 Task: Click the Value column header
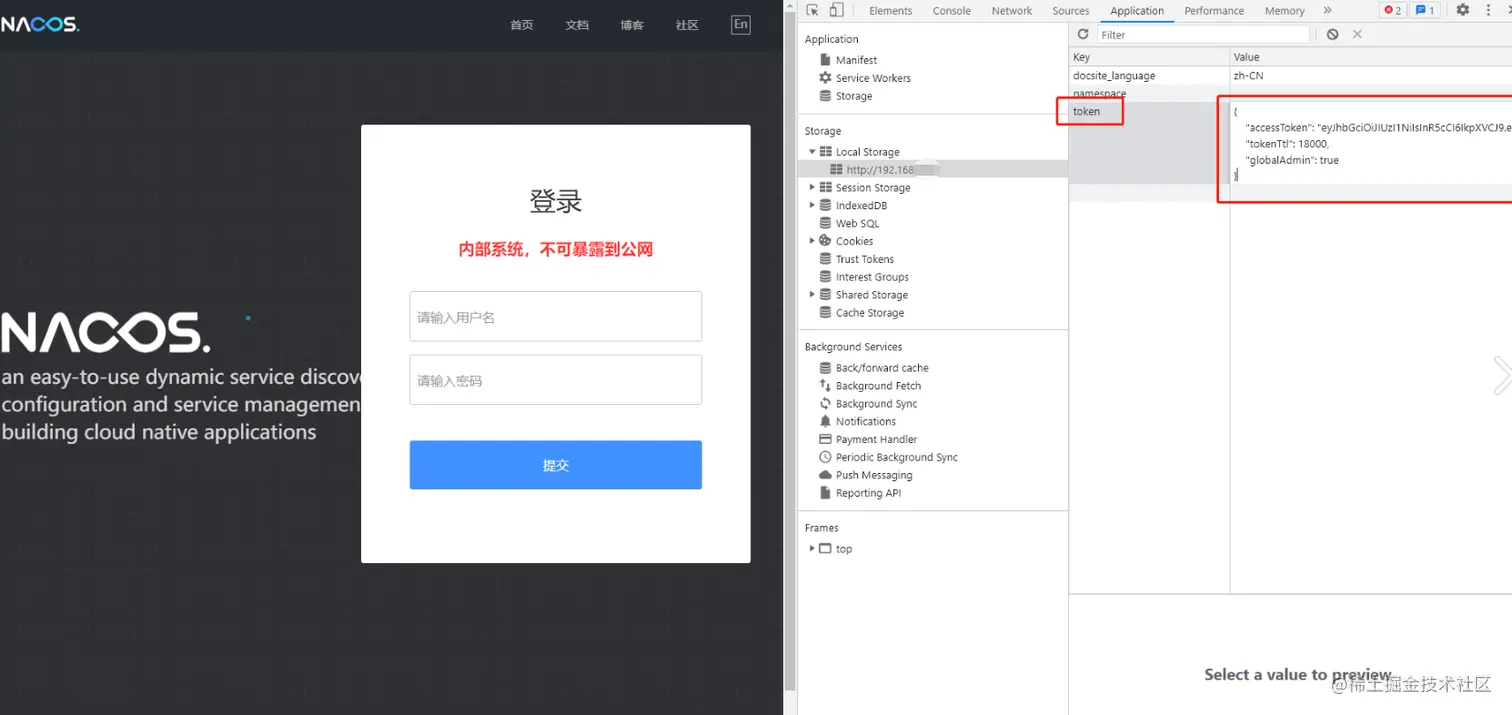click(1371, 57)
